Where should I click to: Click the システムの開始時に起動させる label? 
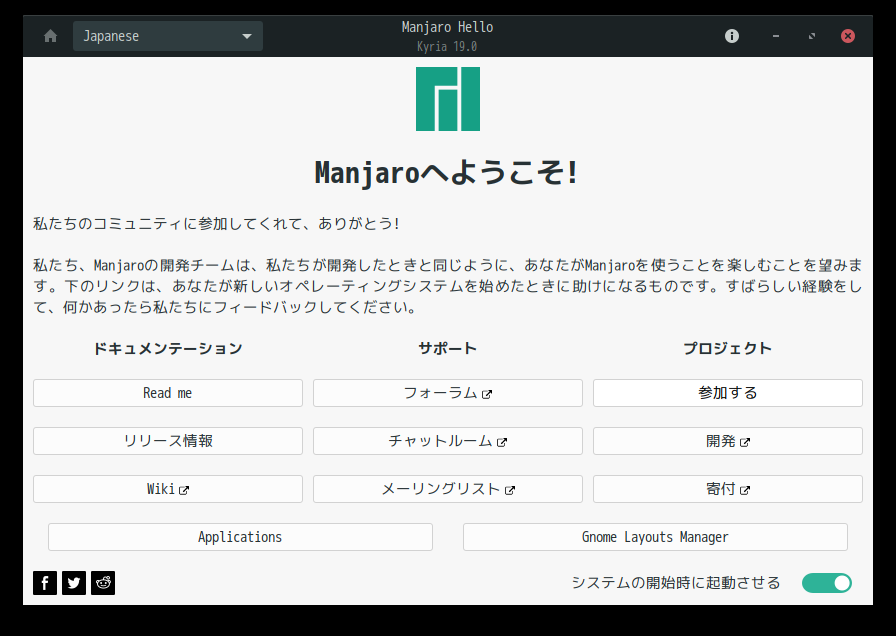[x=676, y=583]
